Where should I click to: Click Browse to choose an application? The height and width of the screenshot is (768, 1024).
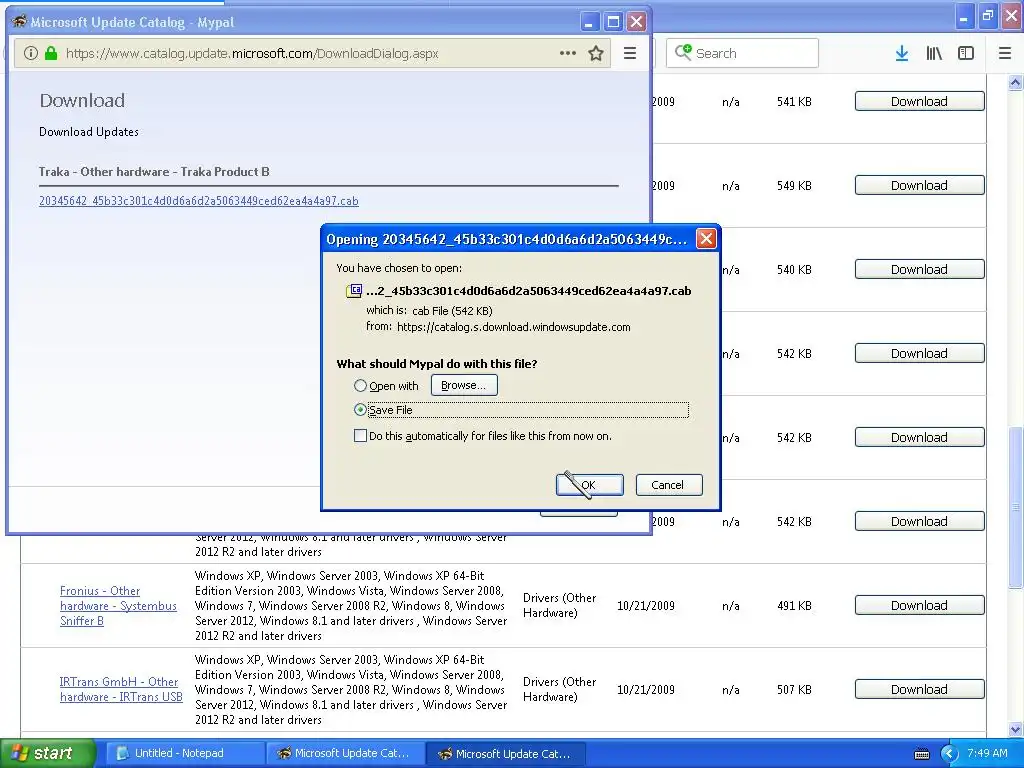[x=464, y=385]
